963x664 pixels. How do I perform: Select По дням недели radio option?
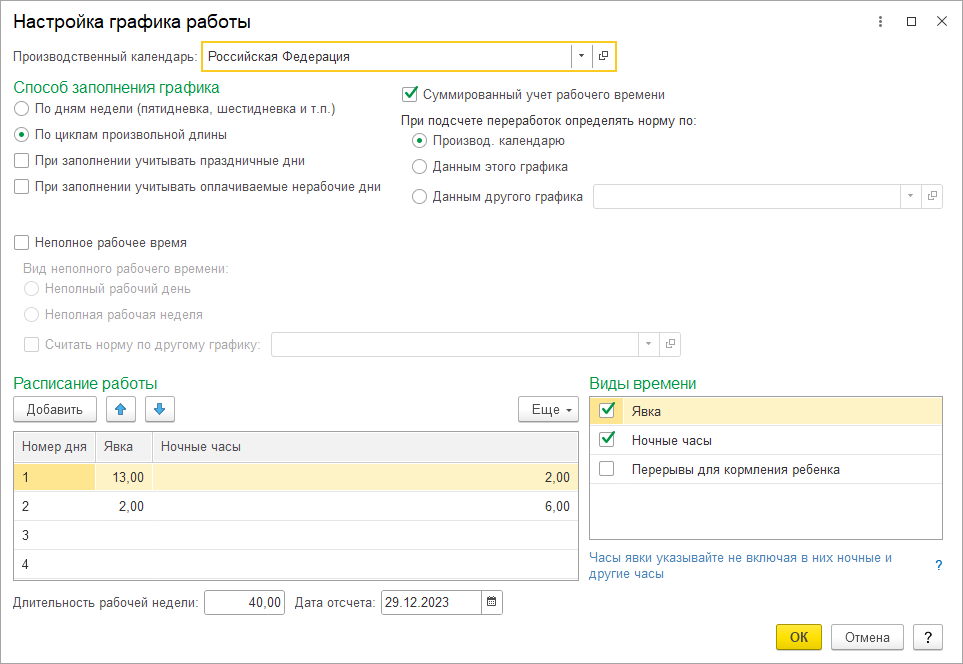coord(21,109)
